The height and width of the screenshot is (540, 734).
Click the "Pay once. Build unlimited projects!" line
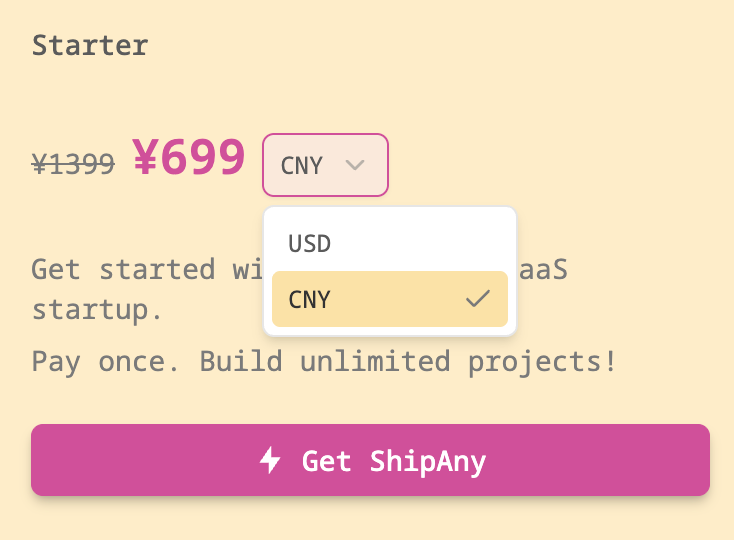pyautogui.click(x=324, y=360)
